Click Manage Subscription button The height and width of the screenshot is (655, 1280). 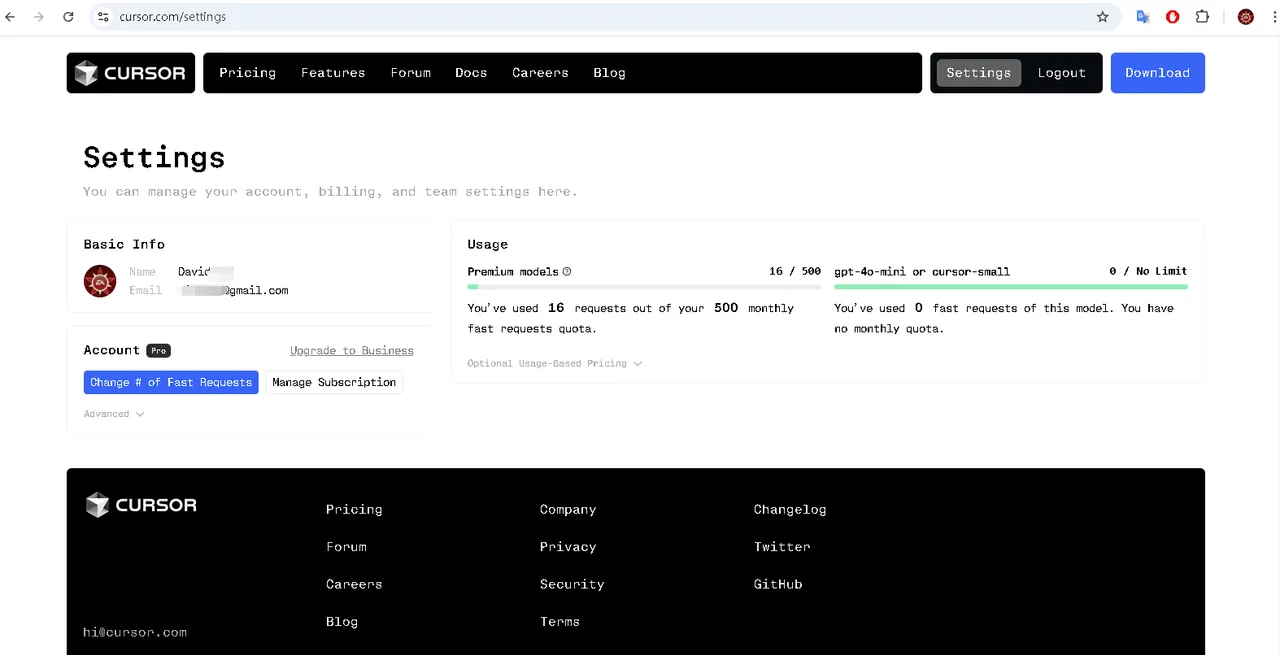click(x=334, y=382)
